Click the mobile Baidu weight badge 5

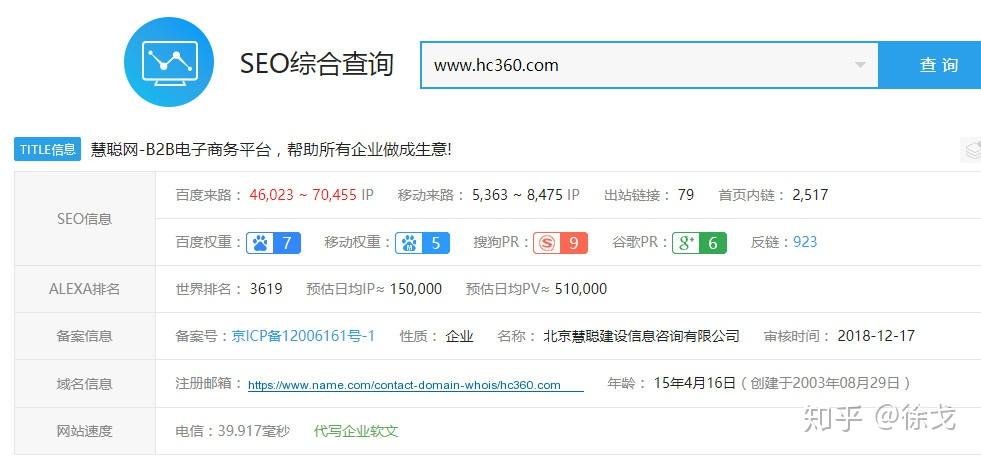pyautogui.click(x=422, y=242)
